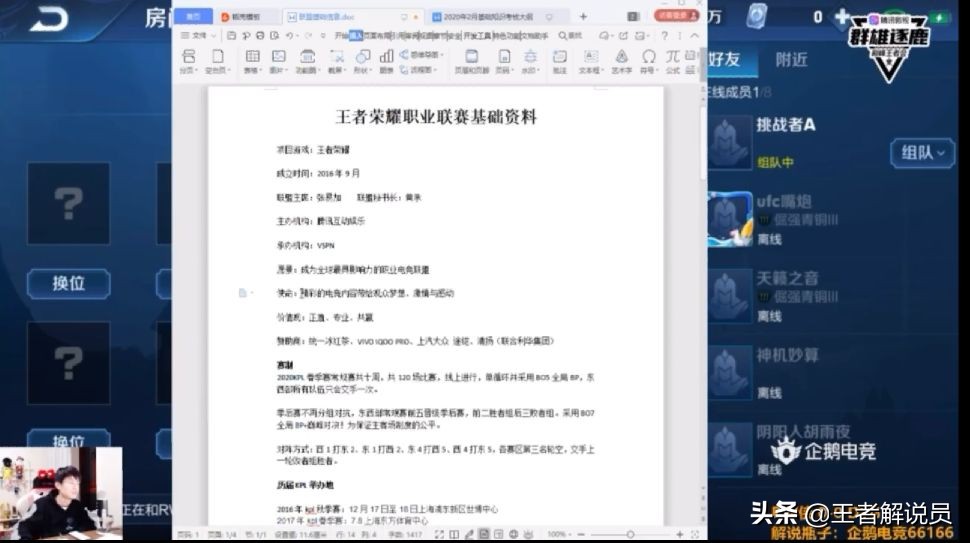This screenshot has height=543, width=970.
Task: Insert a table using the 表格 icon
Action: 252,58
